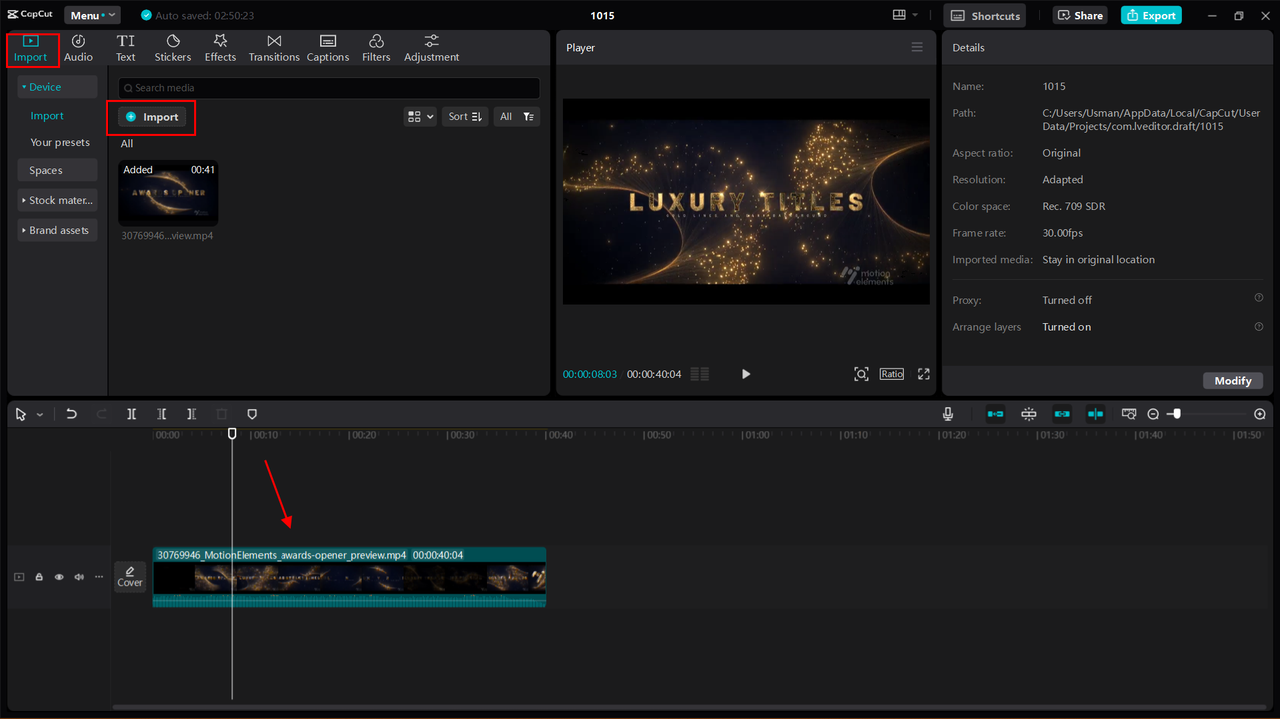Toggle main track magnet
1280x719 pixels.
click(995, 414)
